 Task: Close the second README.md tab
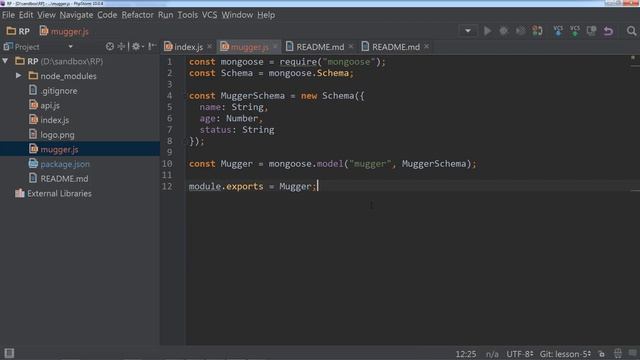click(x=427, y=47)
